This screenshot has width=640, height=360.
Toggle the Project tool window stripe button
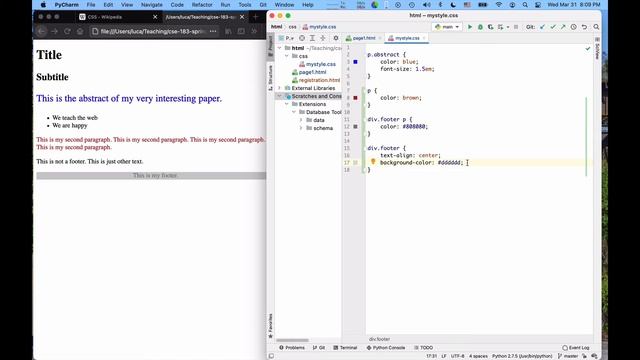[x=270, y=46]
